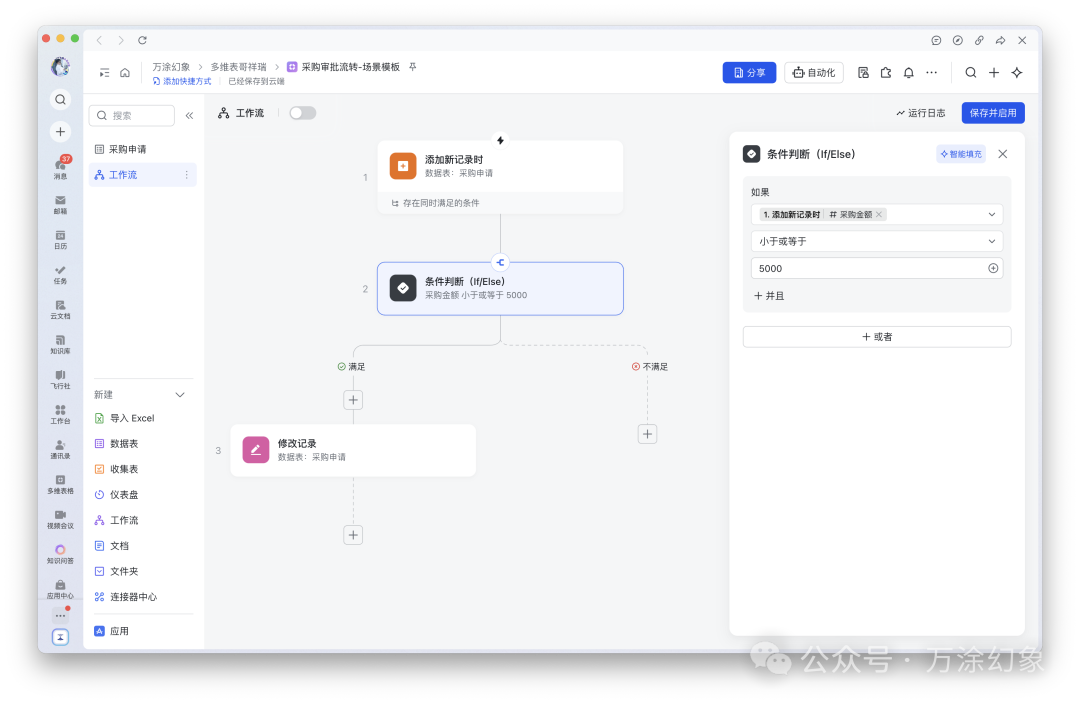Create new 收集表 from list

point(143,469)
